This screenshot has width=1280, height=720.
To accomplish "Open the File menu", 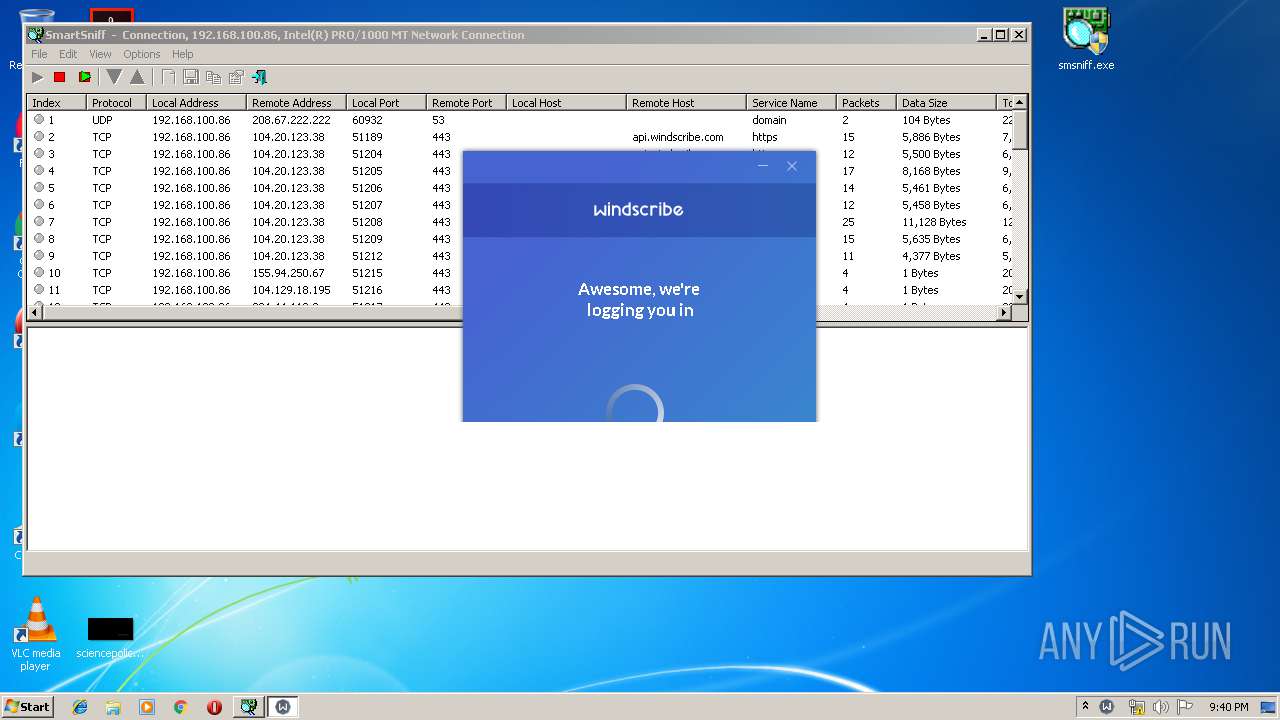I will click(x=39, y=54).
